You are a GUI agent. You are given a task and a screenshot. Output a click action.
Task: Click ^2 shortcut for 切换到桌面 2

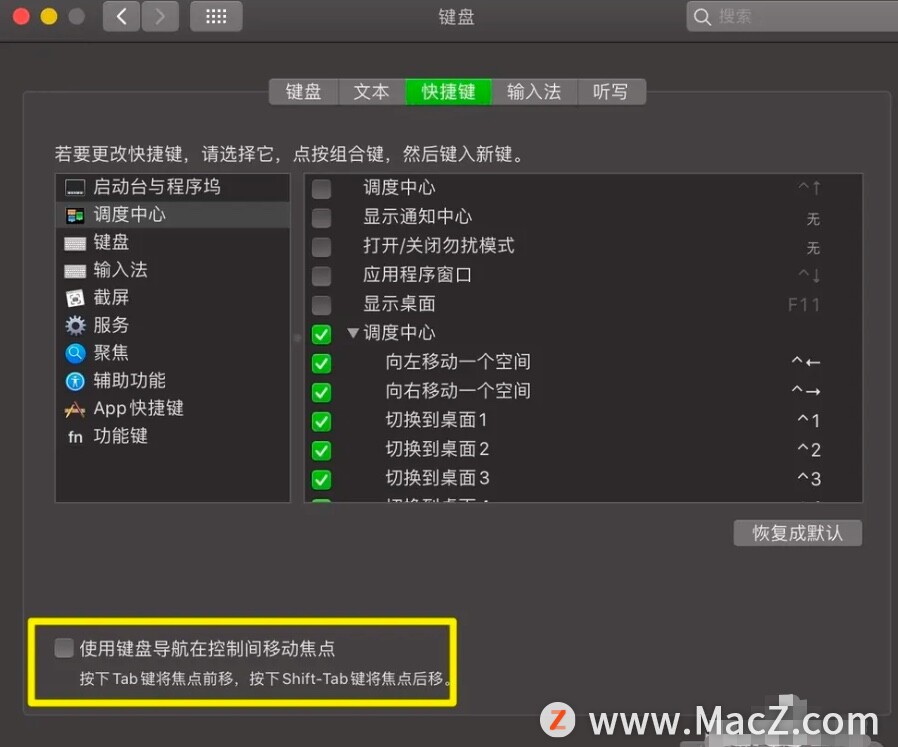click(809, 450)
